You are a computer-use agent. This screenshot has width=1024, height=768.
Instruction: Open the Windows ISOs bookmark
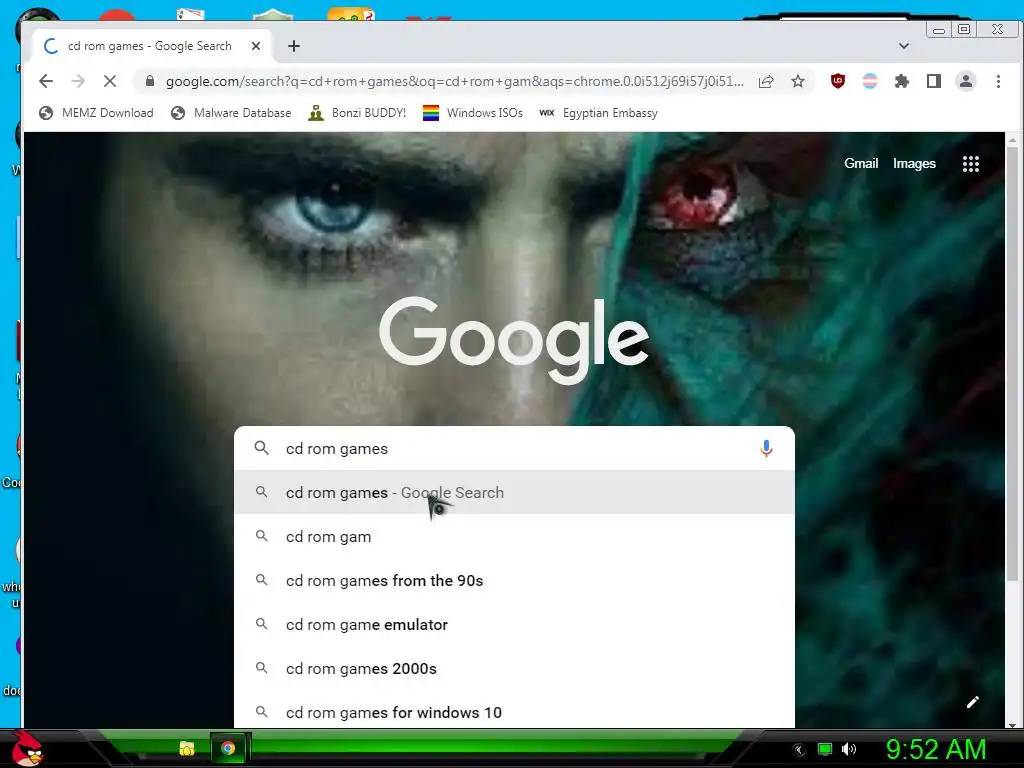(x=473, y=113)
